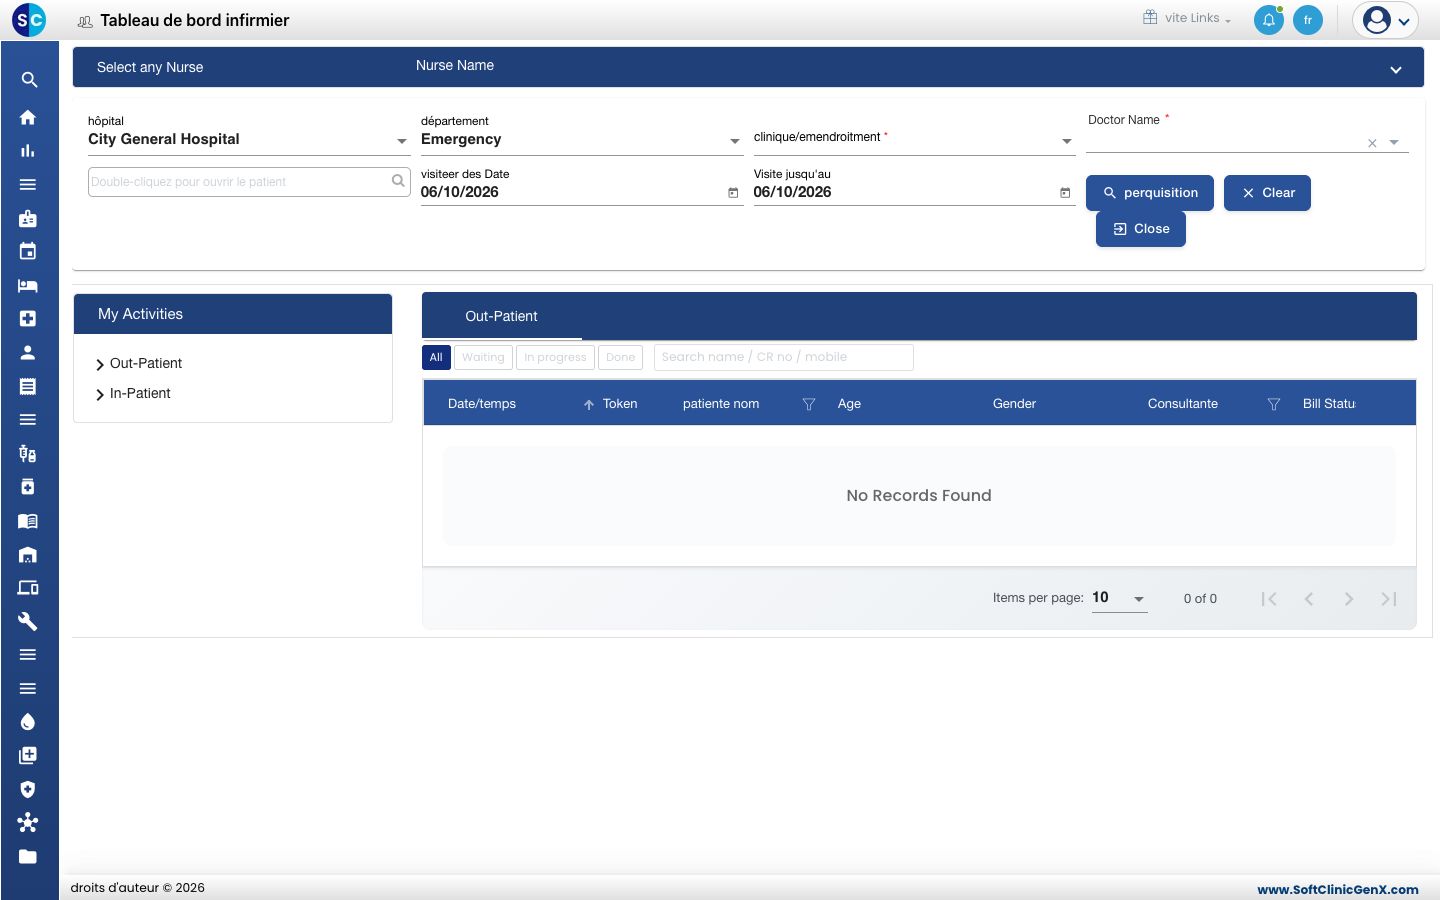Open the bar chart analytics sidebar icon
The height and width of the screenshot is (900, 1440).
coord(28,151)
